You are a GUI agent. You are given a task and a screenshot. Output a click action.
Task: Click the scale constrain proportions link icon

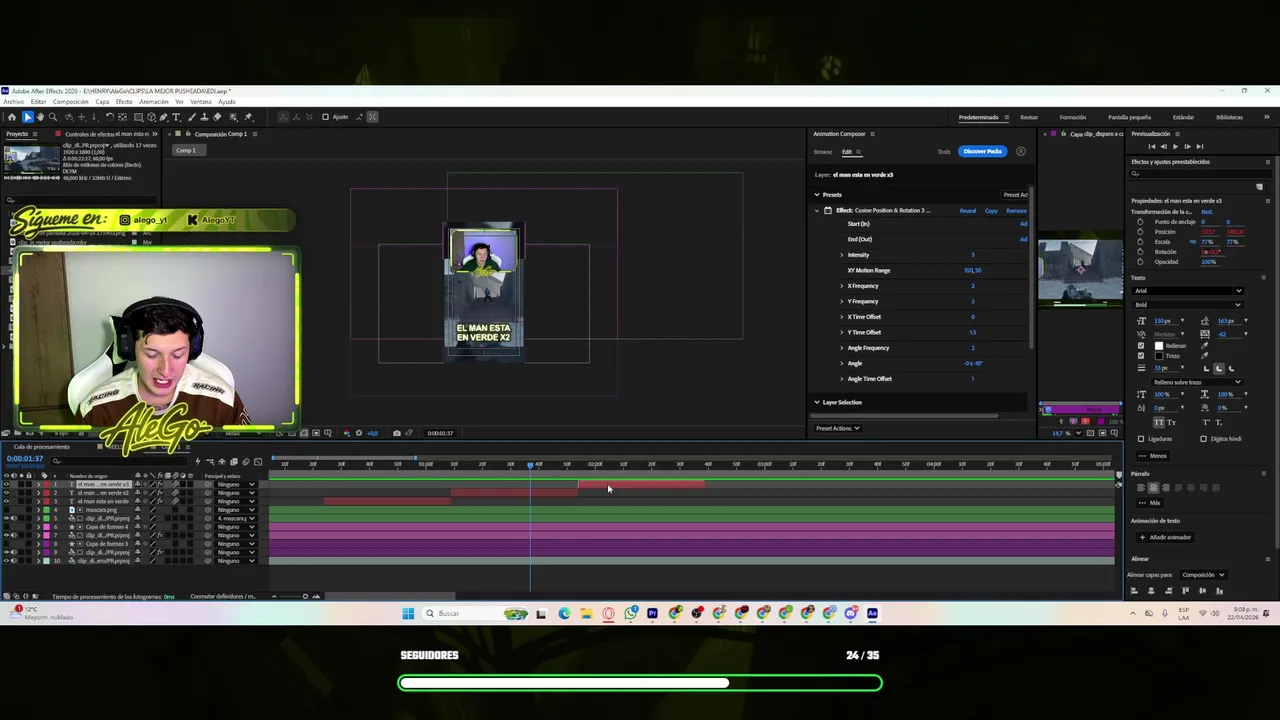[1192, 242]
